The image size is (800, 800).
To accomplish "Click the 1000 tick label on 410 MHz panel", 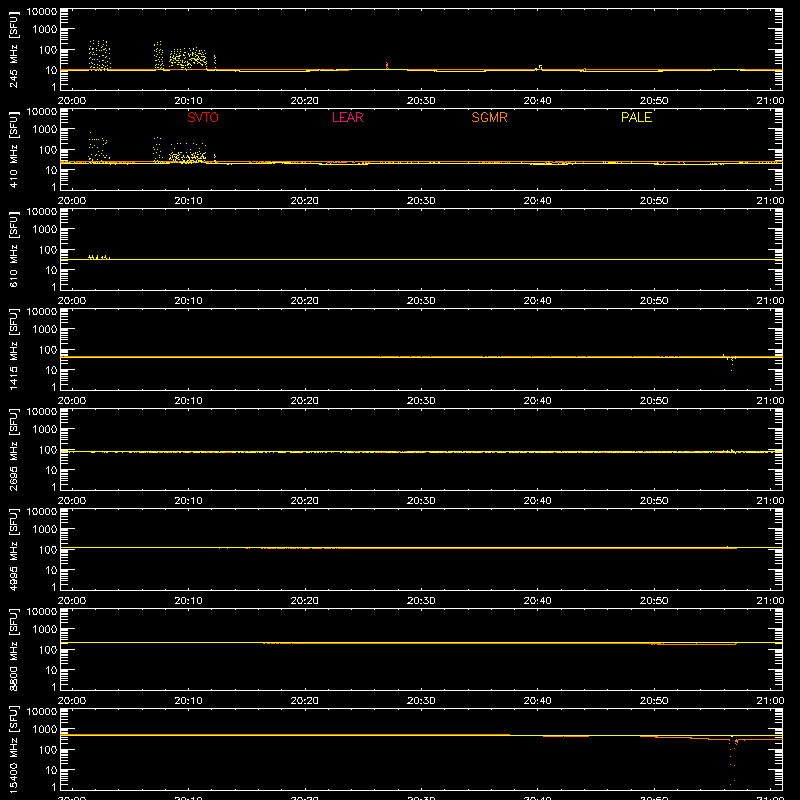I will [x=45, y=130].
